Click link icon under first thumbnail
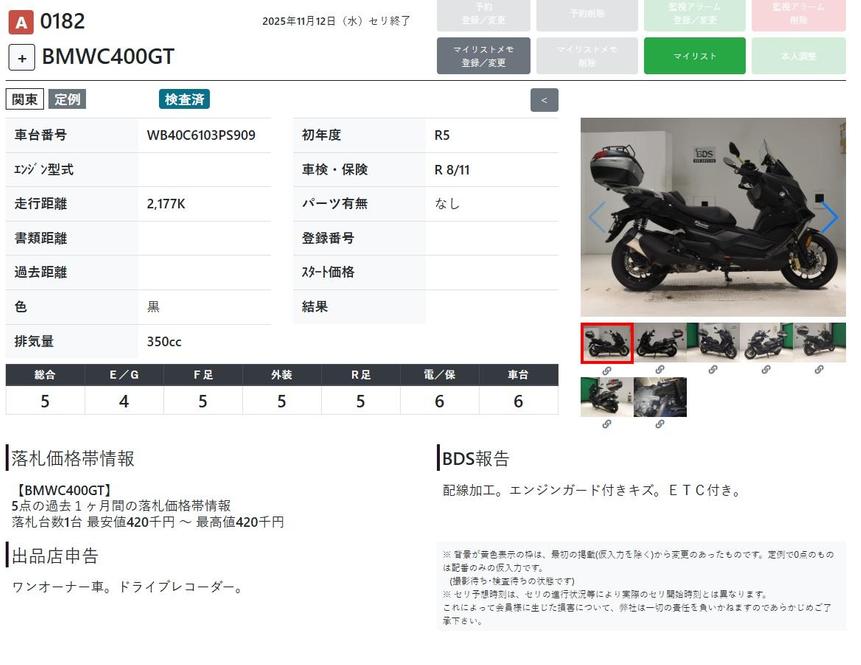861x665 pixels. pos(606,370)
